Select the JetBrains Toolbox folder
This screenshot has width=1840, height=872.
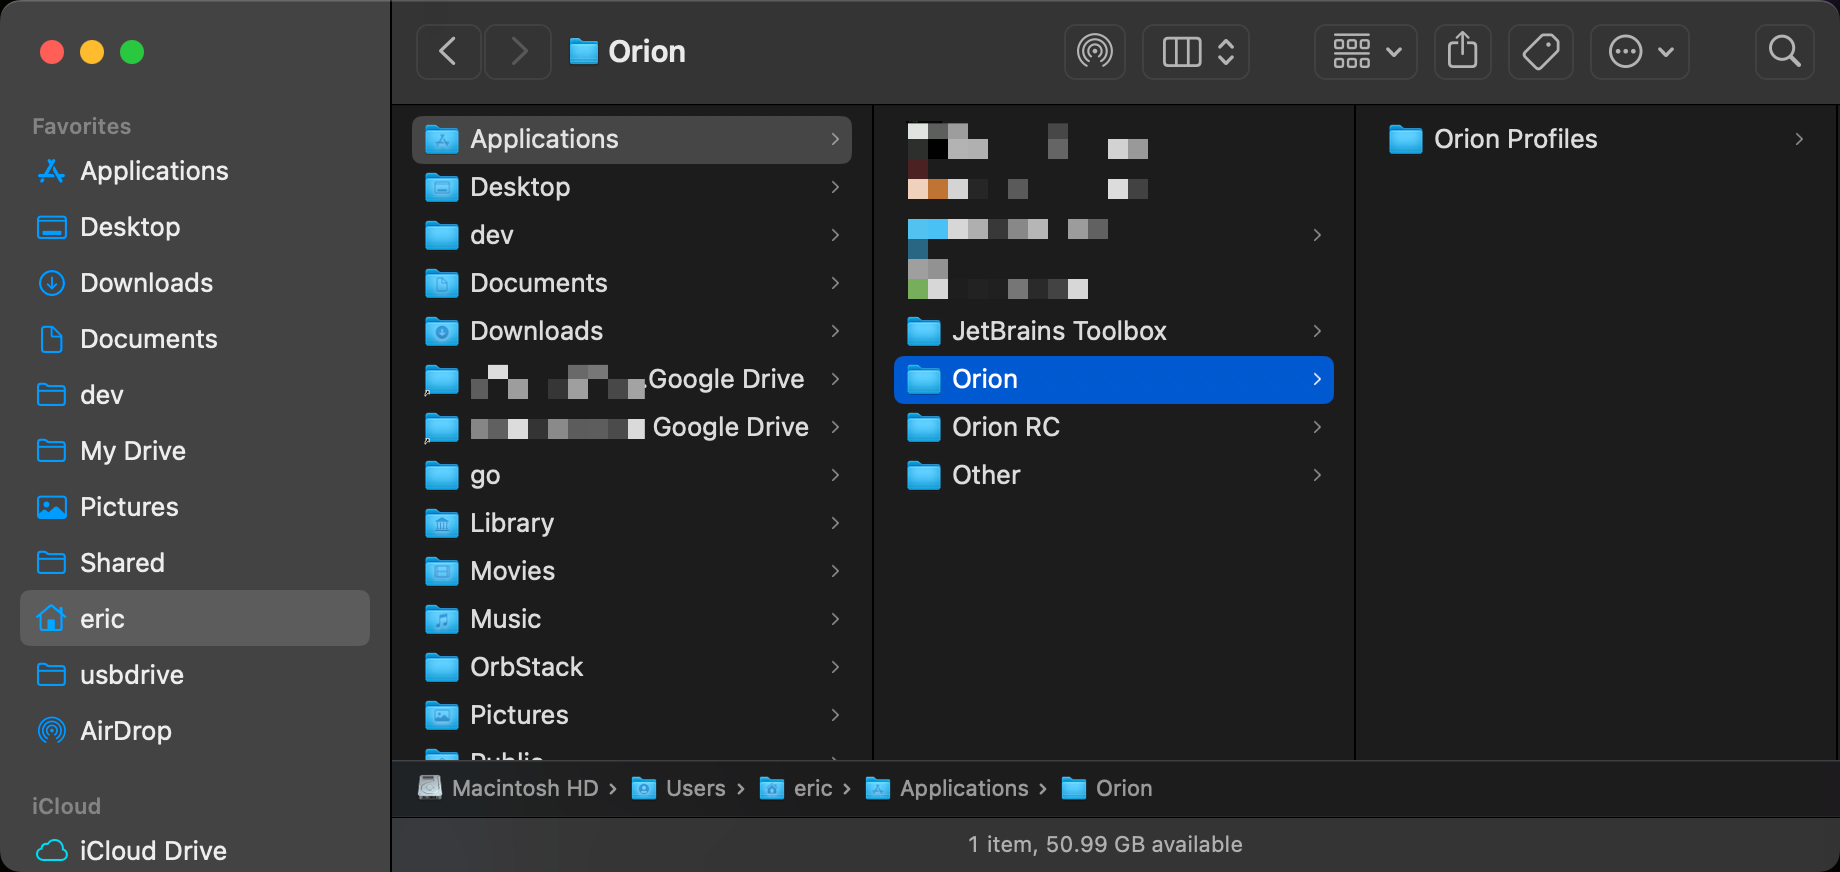[x=1059, y=331]
